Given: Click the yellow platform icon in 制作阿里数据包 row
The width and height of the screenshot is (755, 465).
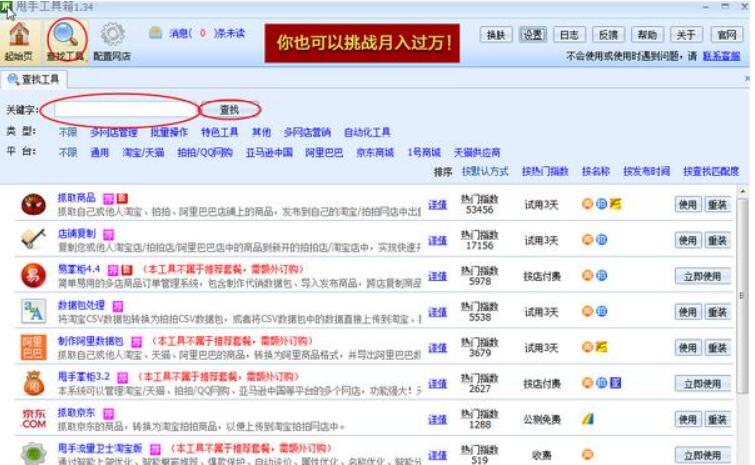Looking at the screenshot, I should (601, 347).
